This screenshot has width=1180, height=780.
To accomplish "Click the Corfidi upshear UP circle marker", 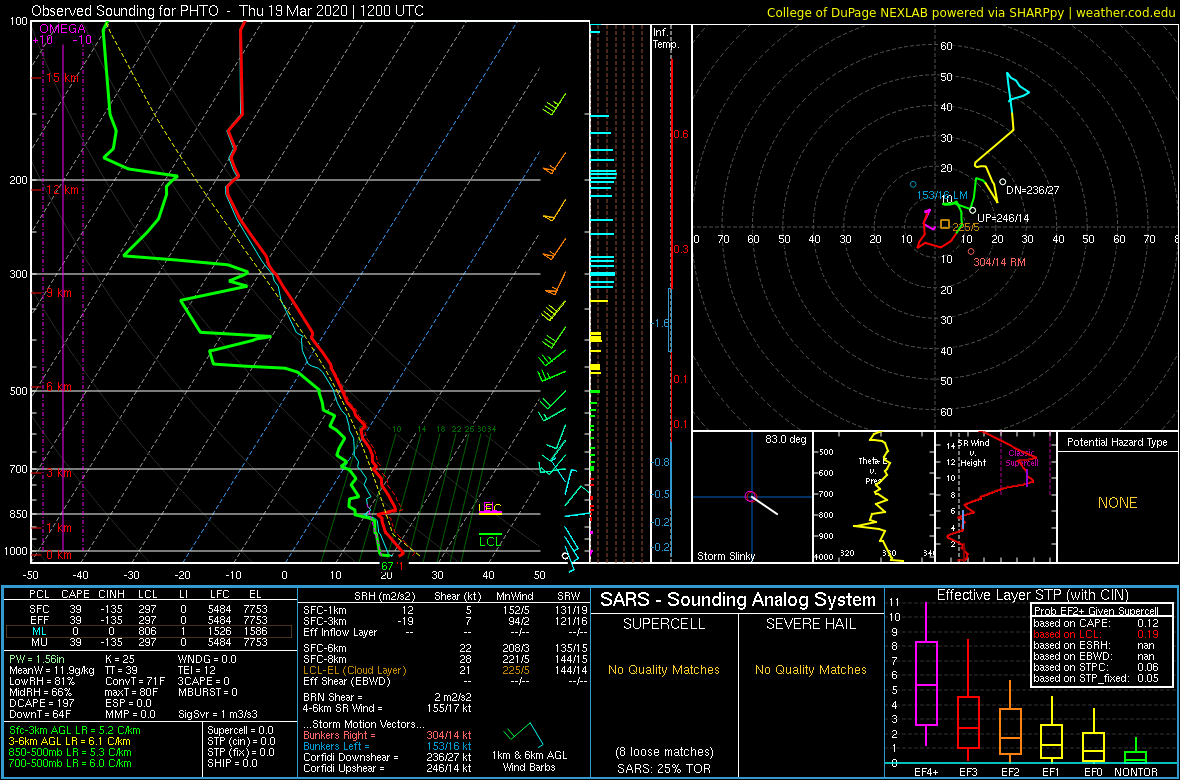I will click(973, 211).
